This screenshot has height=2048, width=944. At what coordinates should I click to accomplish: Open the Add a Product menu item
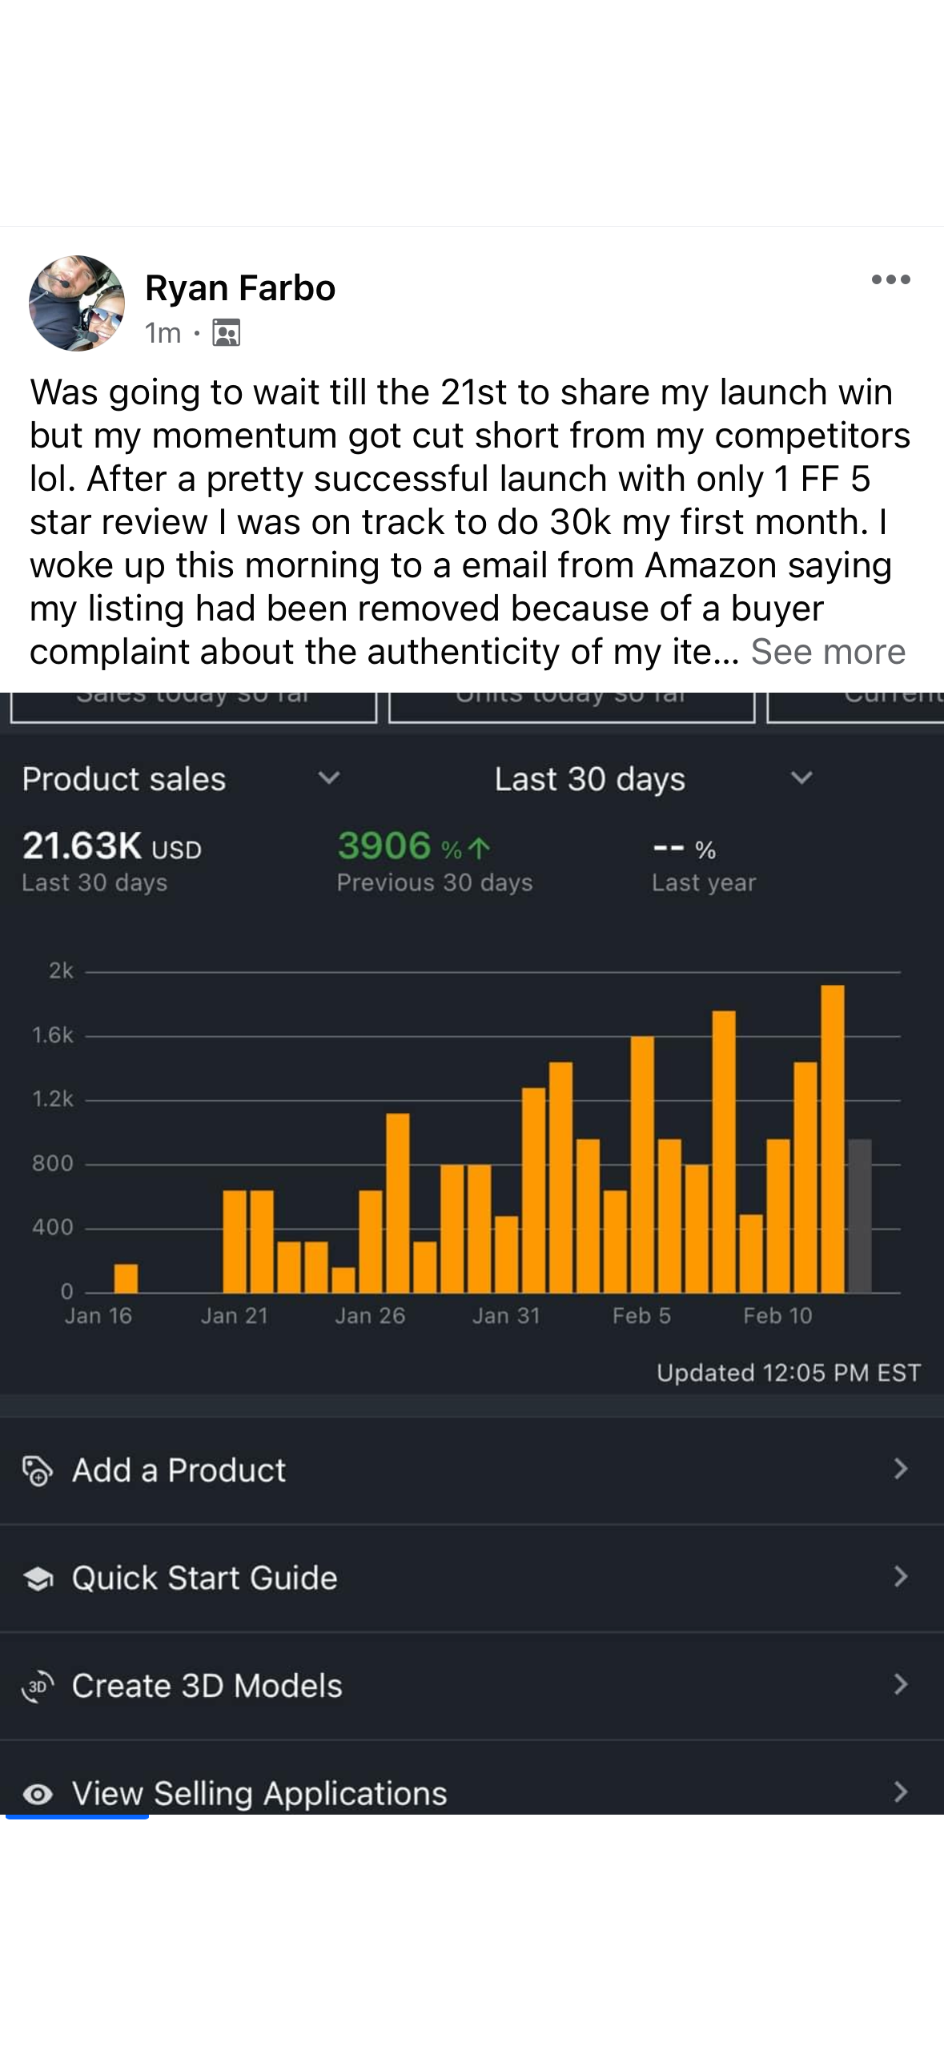tap(179, 1471)
